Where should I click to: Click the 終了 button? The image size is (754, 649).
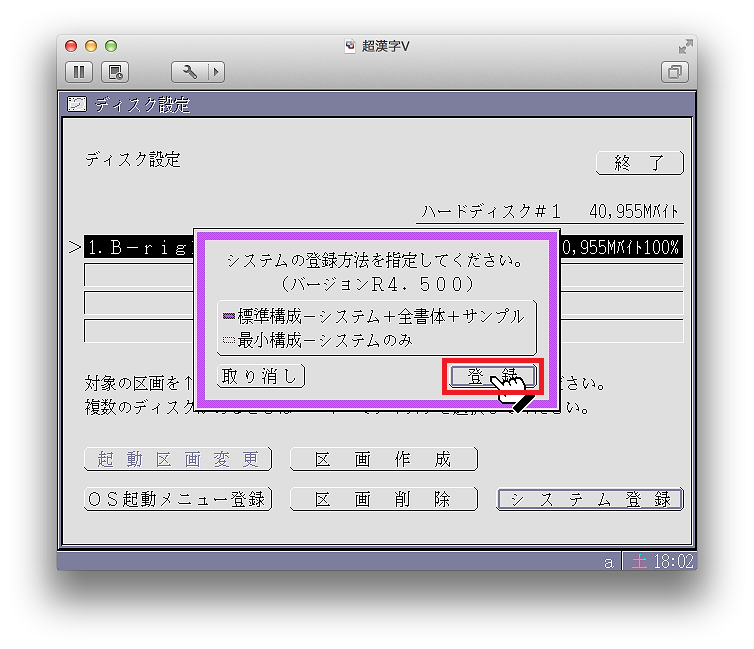[639, 162]
